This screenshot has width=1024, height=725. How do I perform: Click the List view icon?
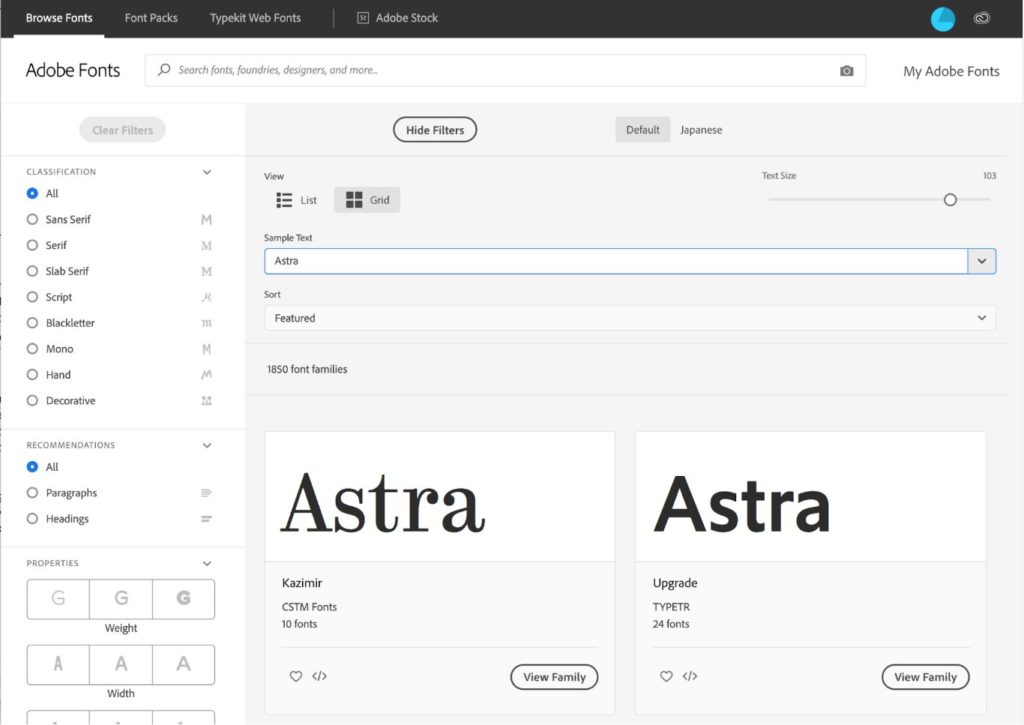[284, 200]
